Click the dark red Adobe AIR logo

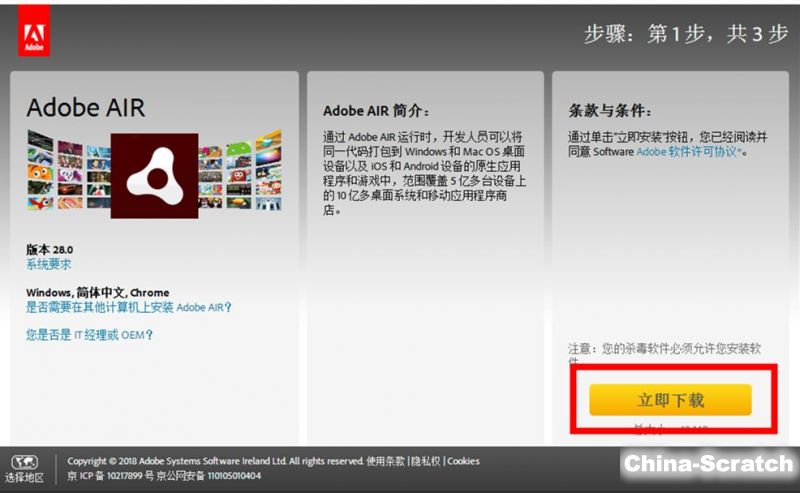(x=154, y=175)
